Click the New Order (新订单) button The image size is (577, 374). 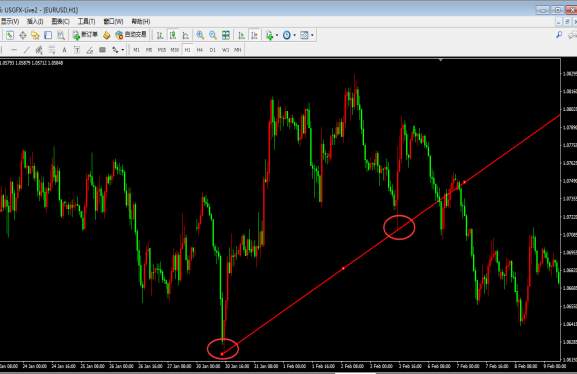click(x=85, y=35)
